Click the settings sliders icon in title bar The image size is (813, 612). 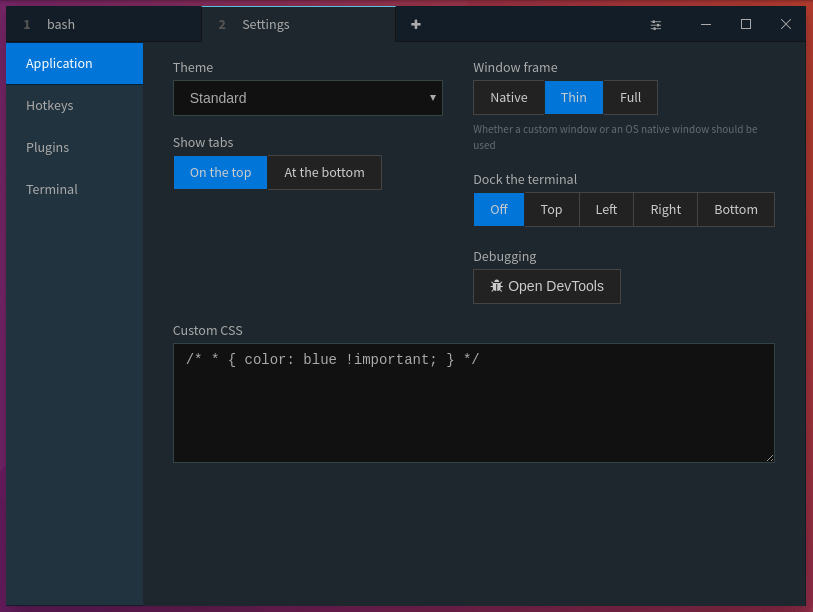tap(656, 24)
